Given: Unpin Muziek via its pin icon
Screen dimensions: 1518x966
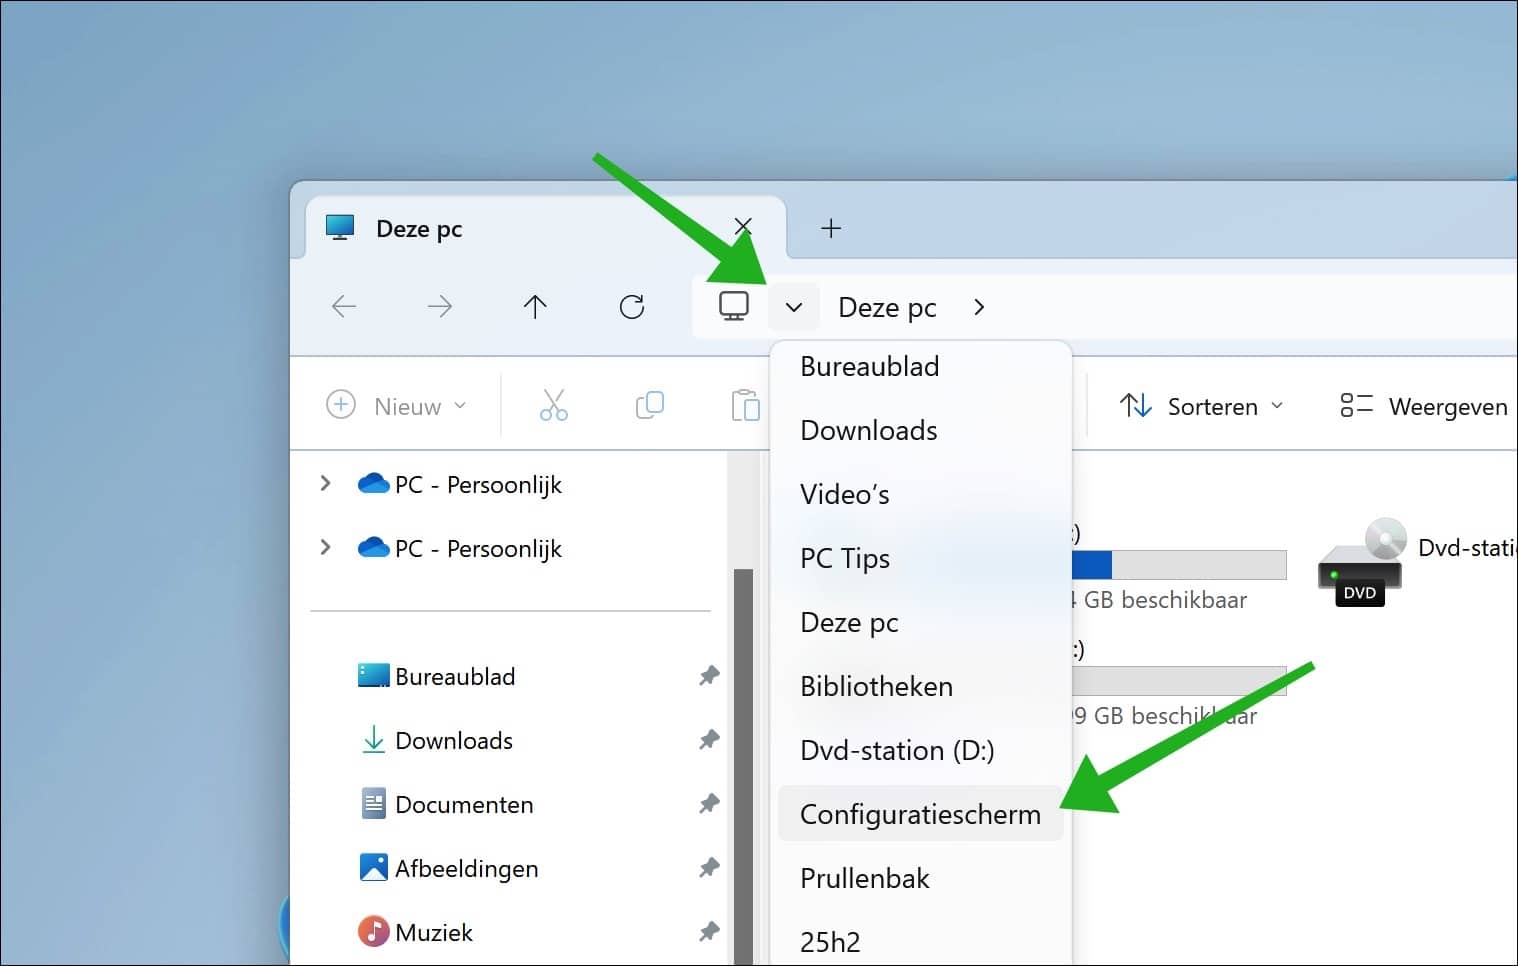Looking at the screenshot, I should click(709, 931).
